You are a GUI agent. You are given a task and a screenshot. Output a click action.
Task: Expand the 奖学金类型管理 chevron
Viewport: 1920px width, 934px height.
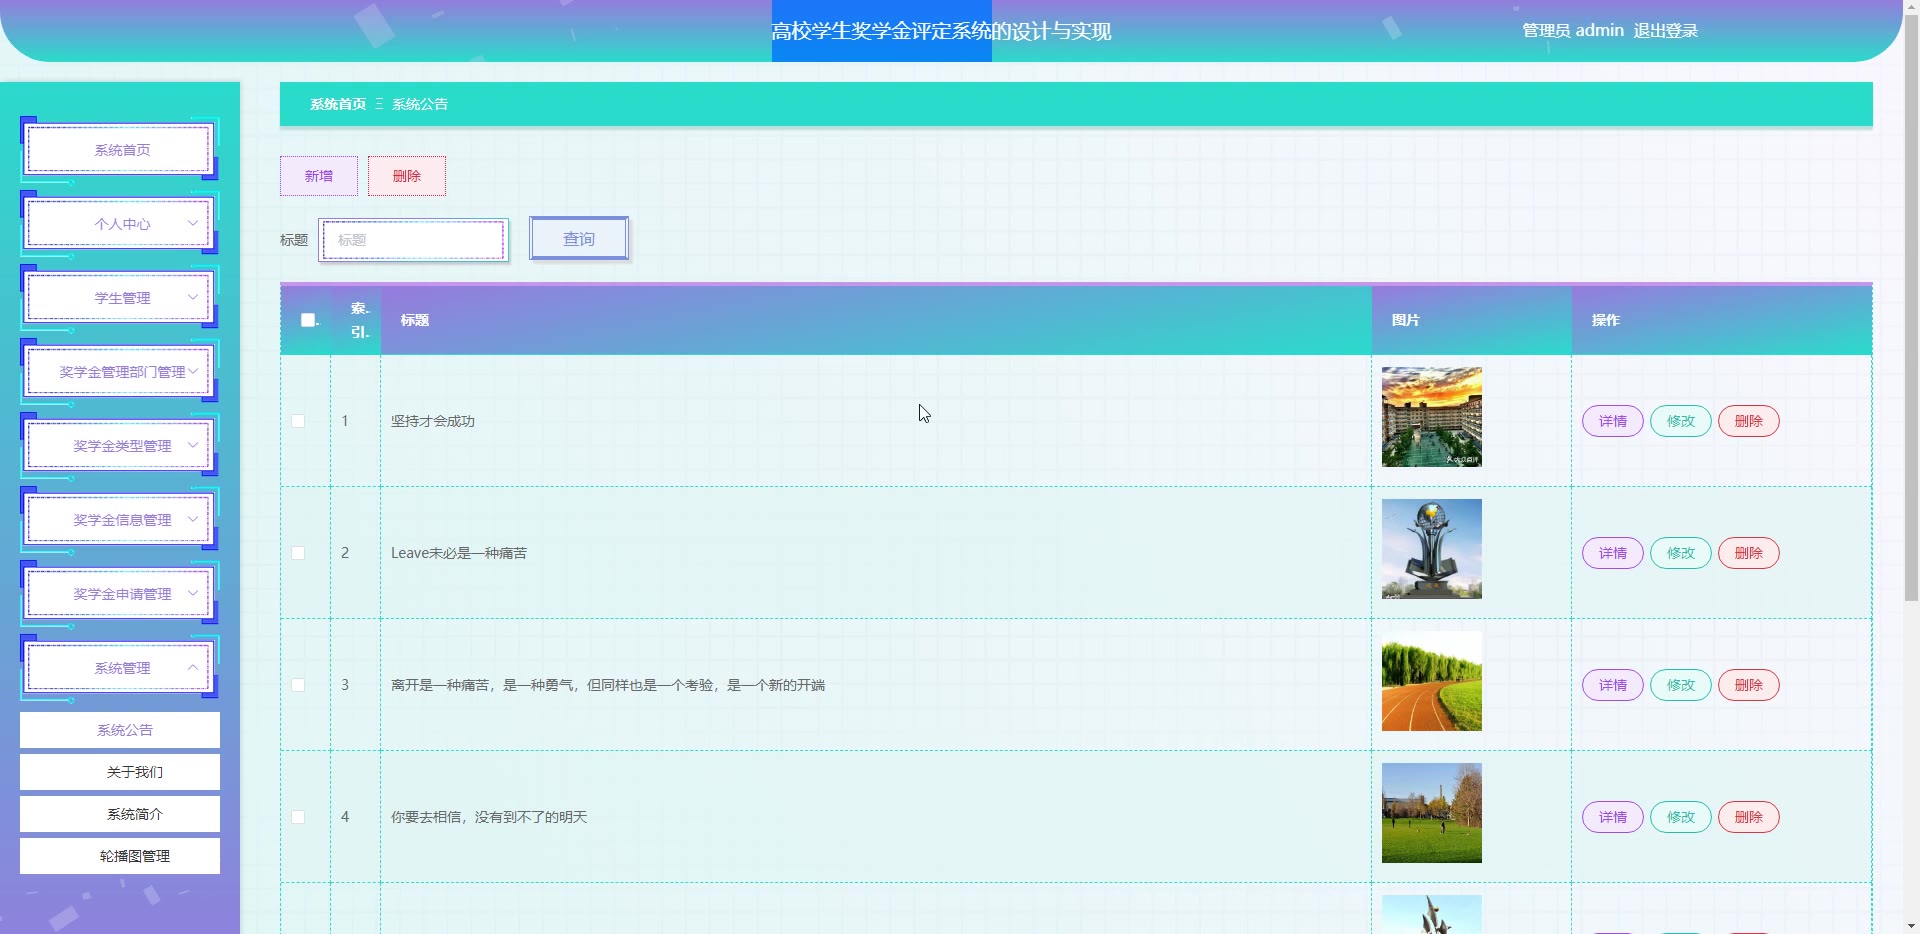click(193, 445)
